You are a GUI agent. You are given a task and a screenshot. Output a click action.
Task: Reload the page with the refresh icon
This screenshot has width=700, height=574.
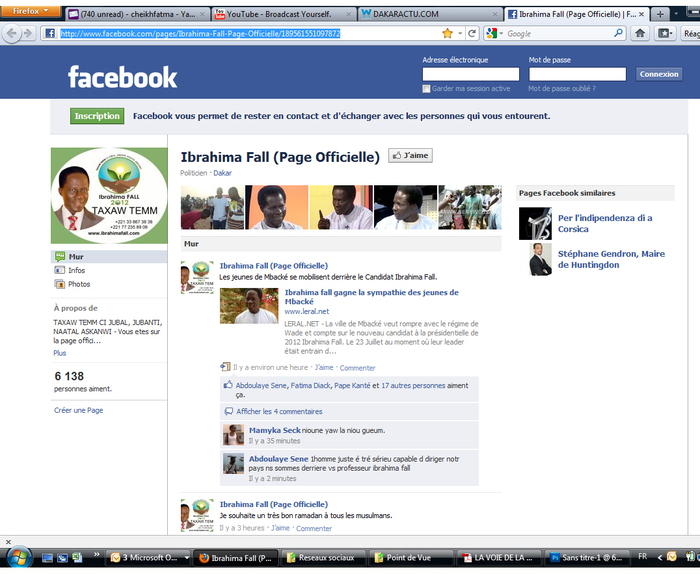472,33
